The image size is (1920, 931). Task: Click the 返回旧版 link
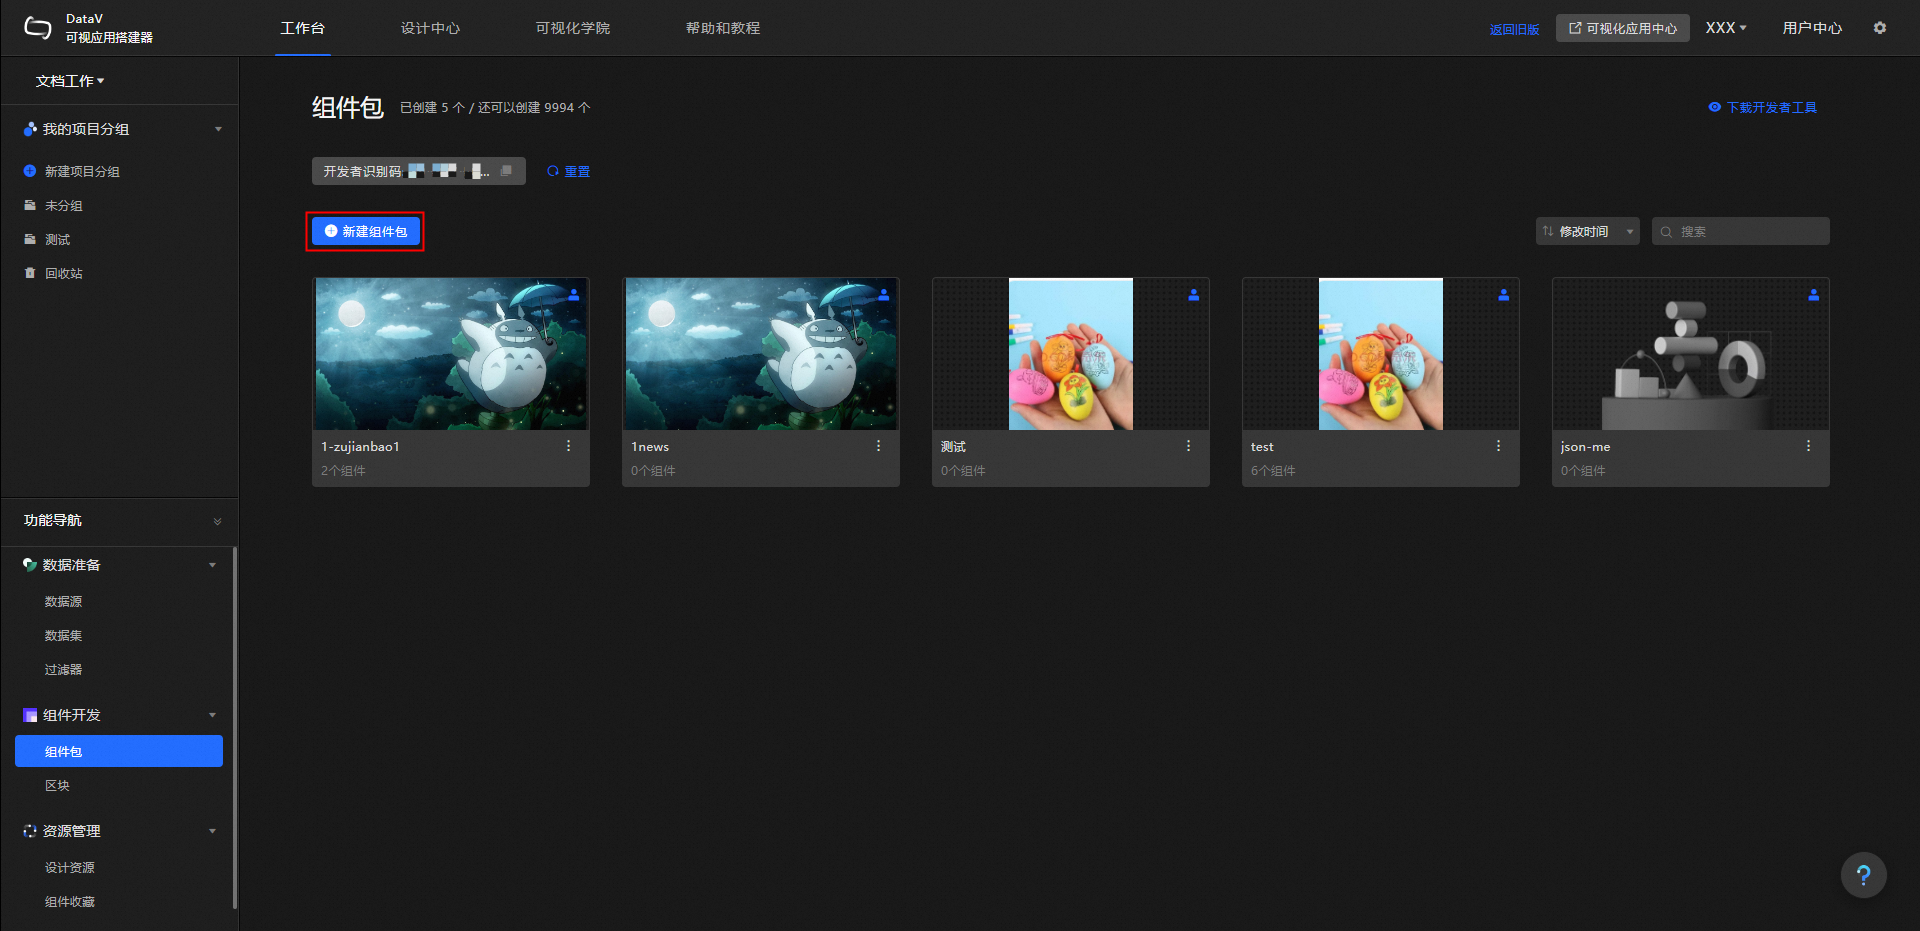(1514, 29)
